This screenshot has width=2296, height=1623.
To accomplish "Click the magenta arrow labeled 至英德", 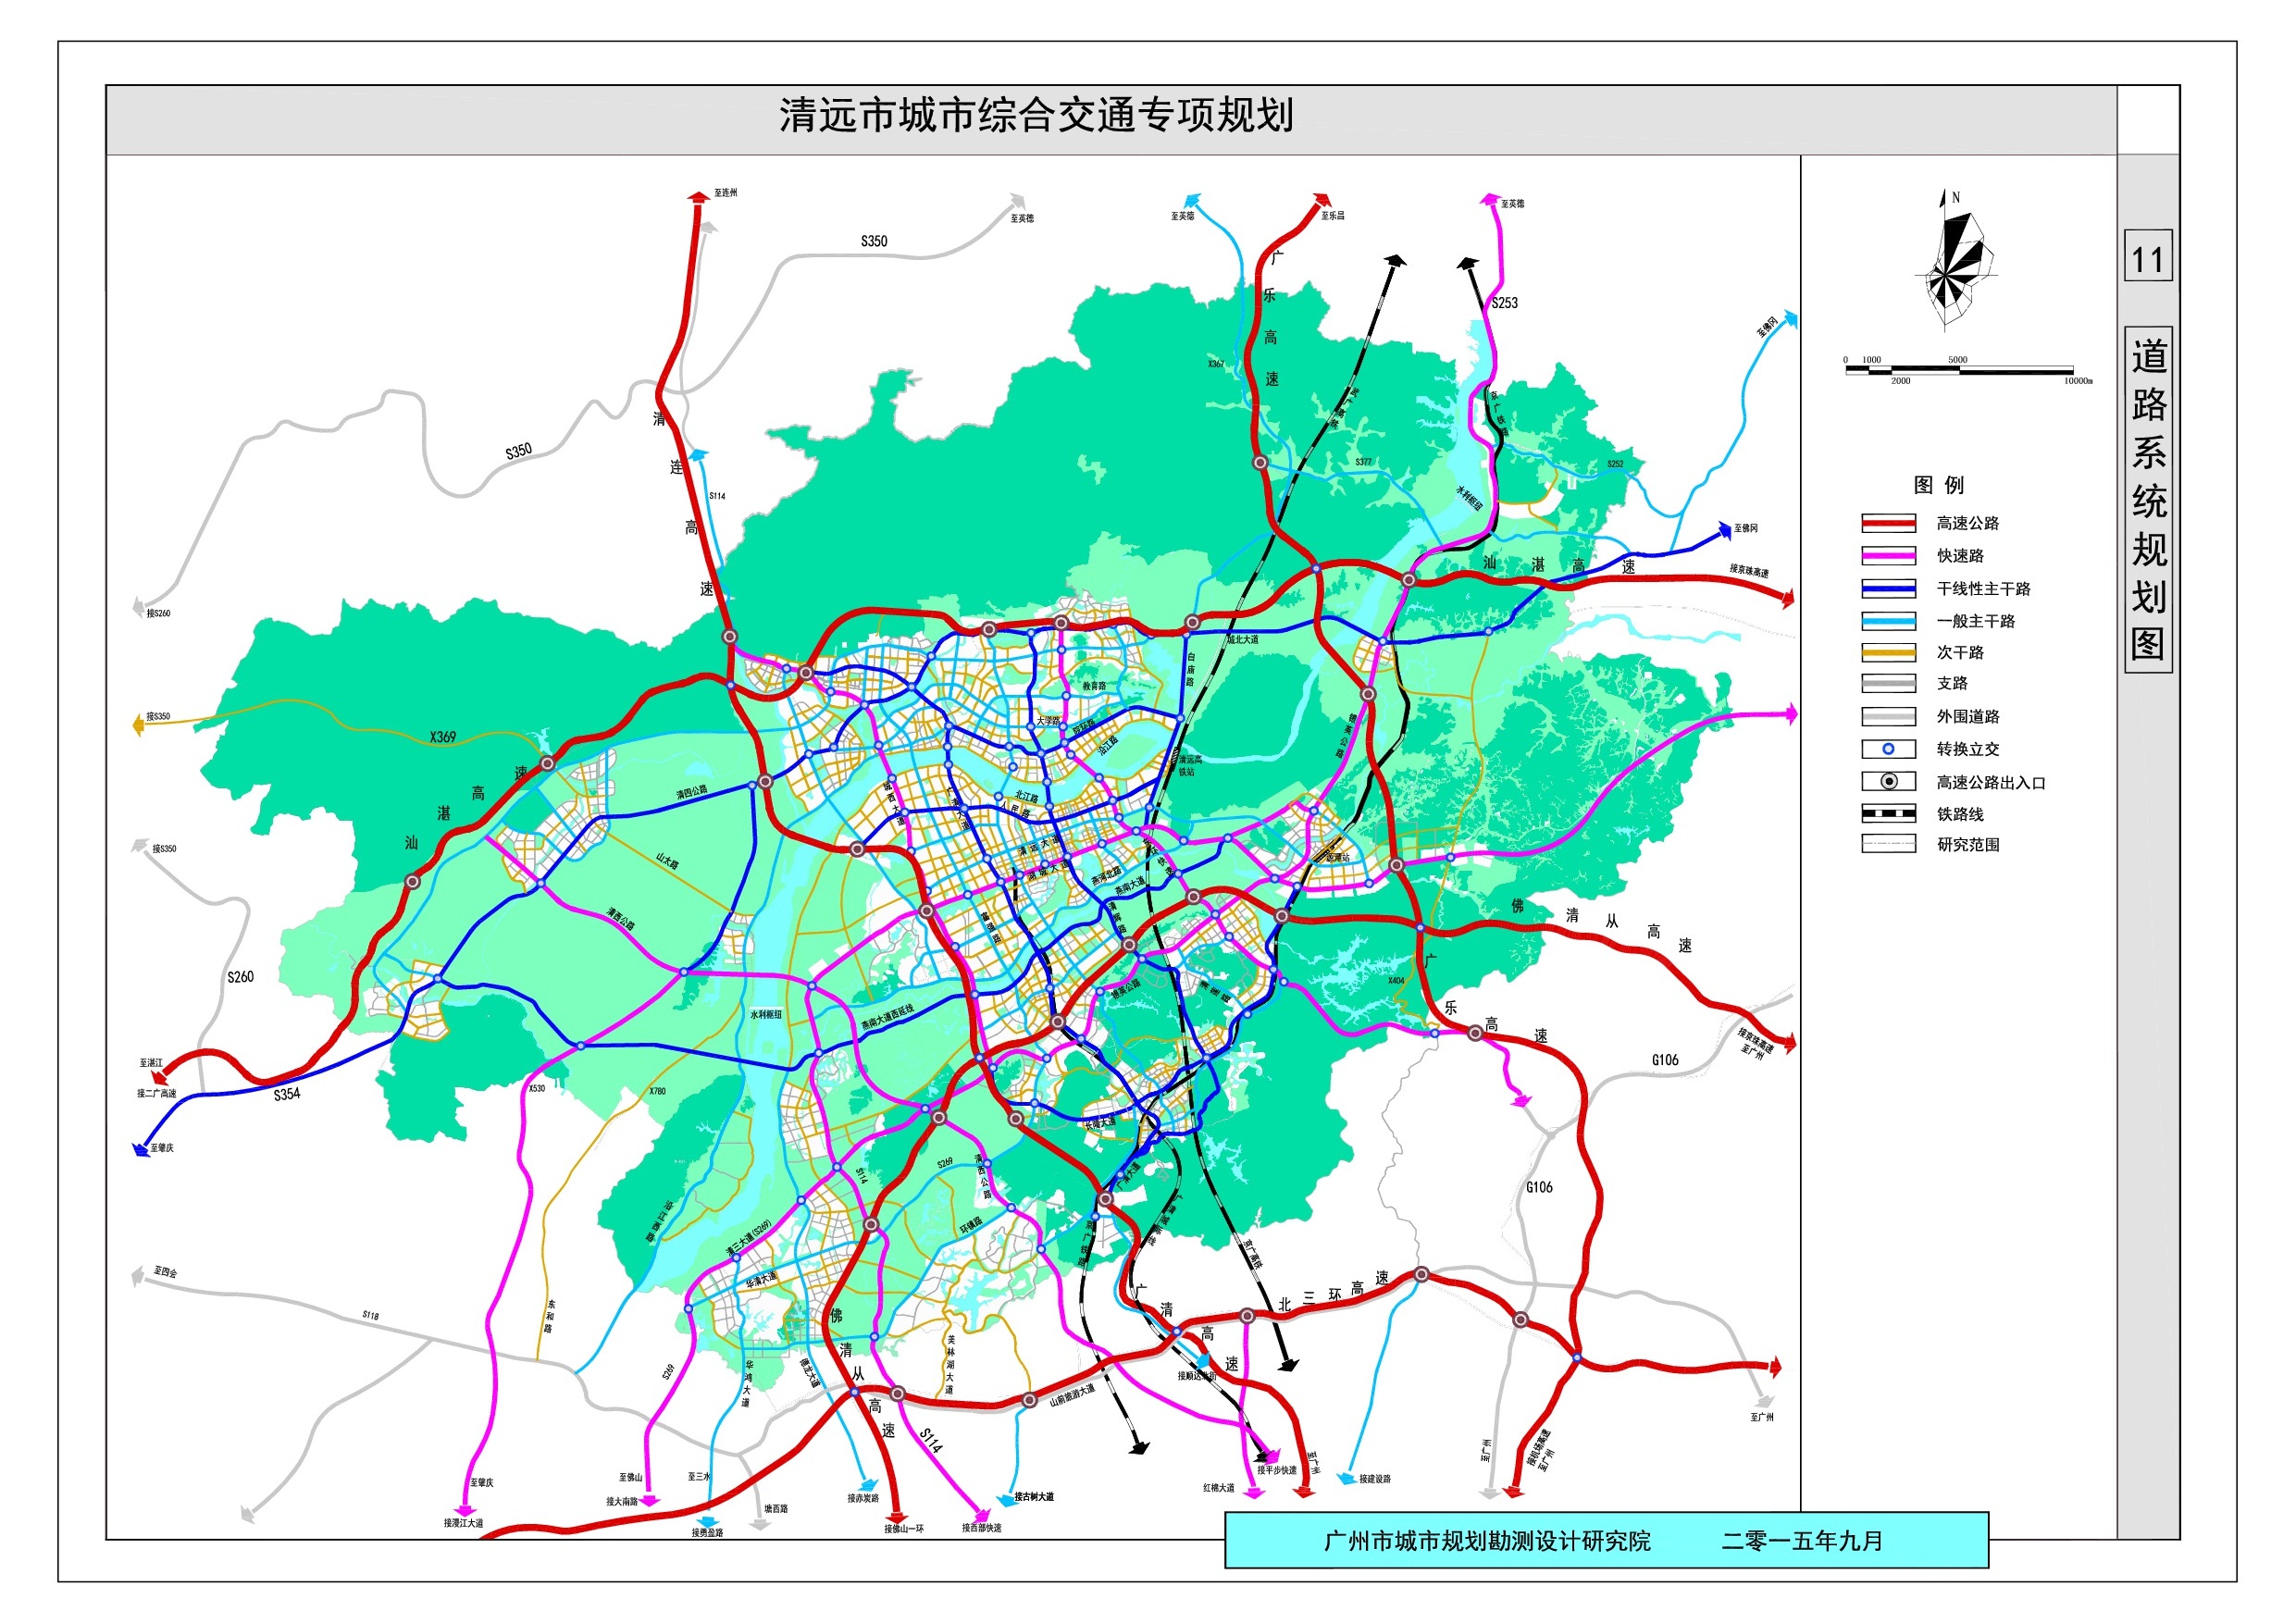I will [1489, 200].
